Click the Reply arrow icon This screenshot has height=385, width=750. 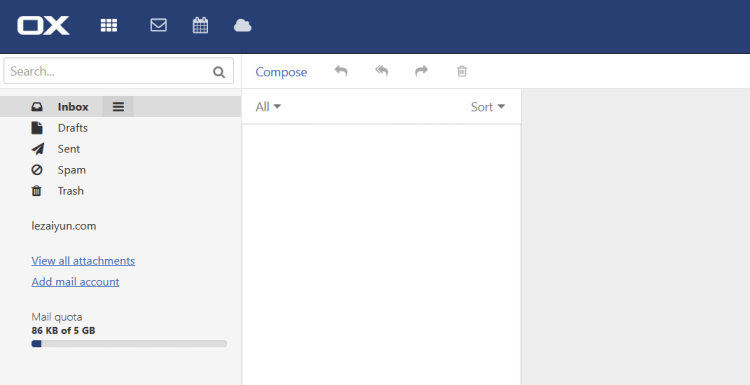point(341,71)
